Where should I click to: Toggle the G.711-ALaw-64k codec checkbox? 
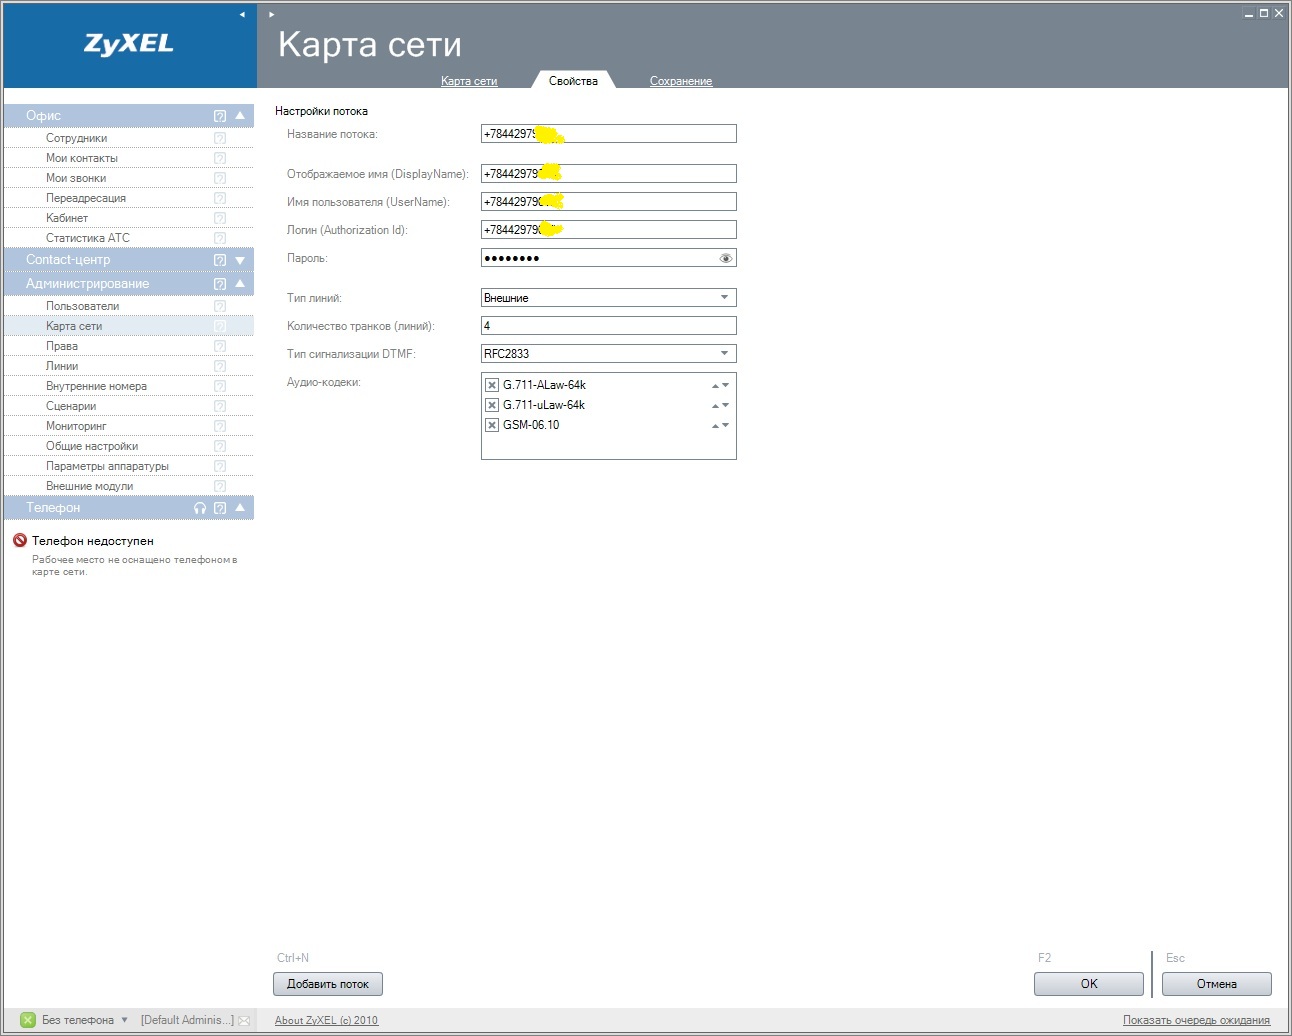[492, 385]
